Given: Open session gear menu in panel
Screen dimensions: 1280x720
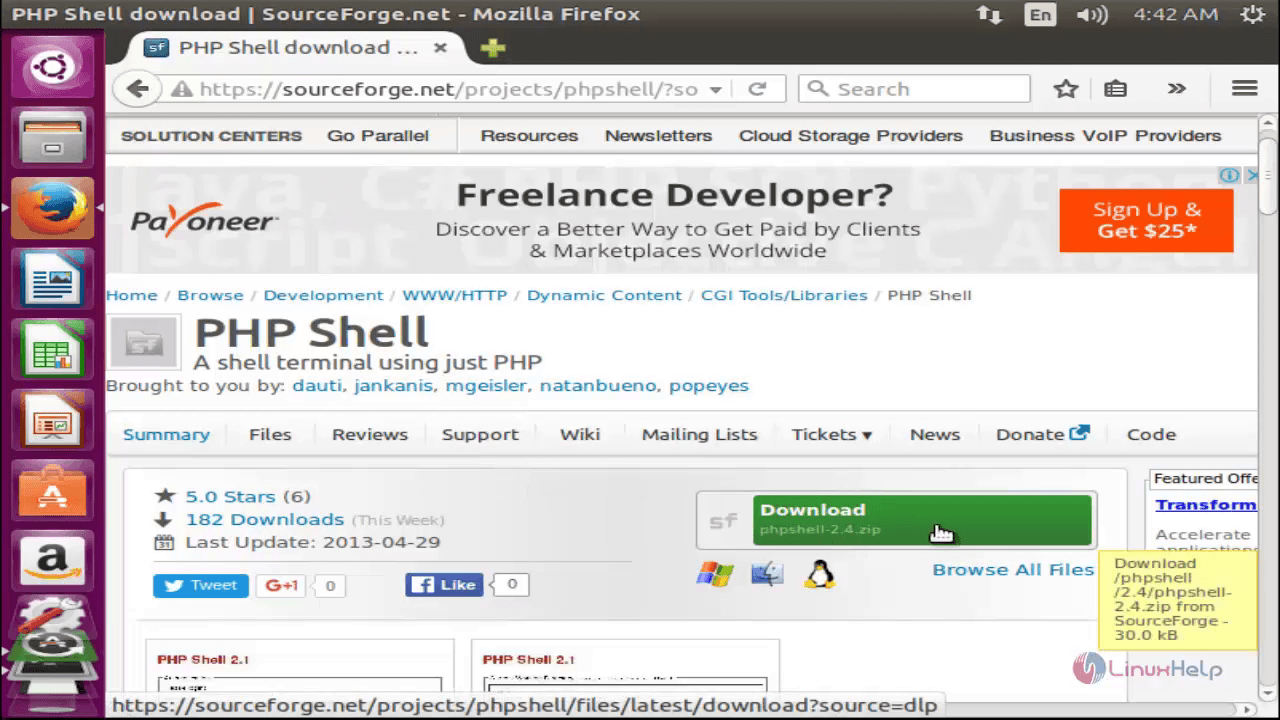Looking at the screenshot, I should point(1251,15).
